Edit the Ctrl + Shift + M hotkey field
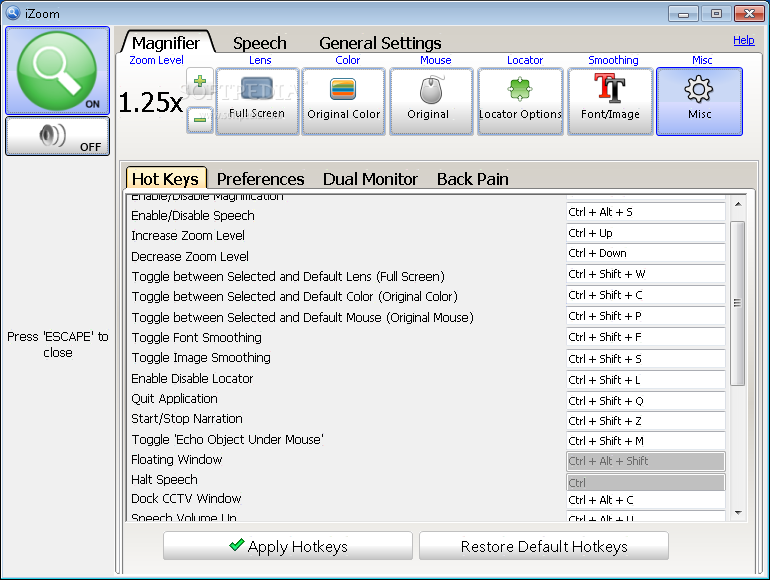Screen dimensions: 770x580 646,441
